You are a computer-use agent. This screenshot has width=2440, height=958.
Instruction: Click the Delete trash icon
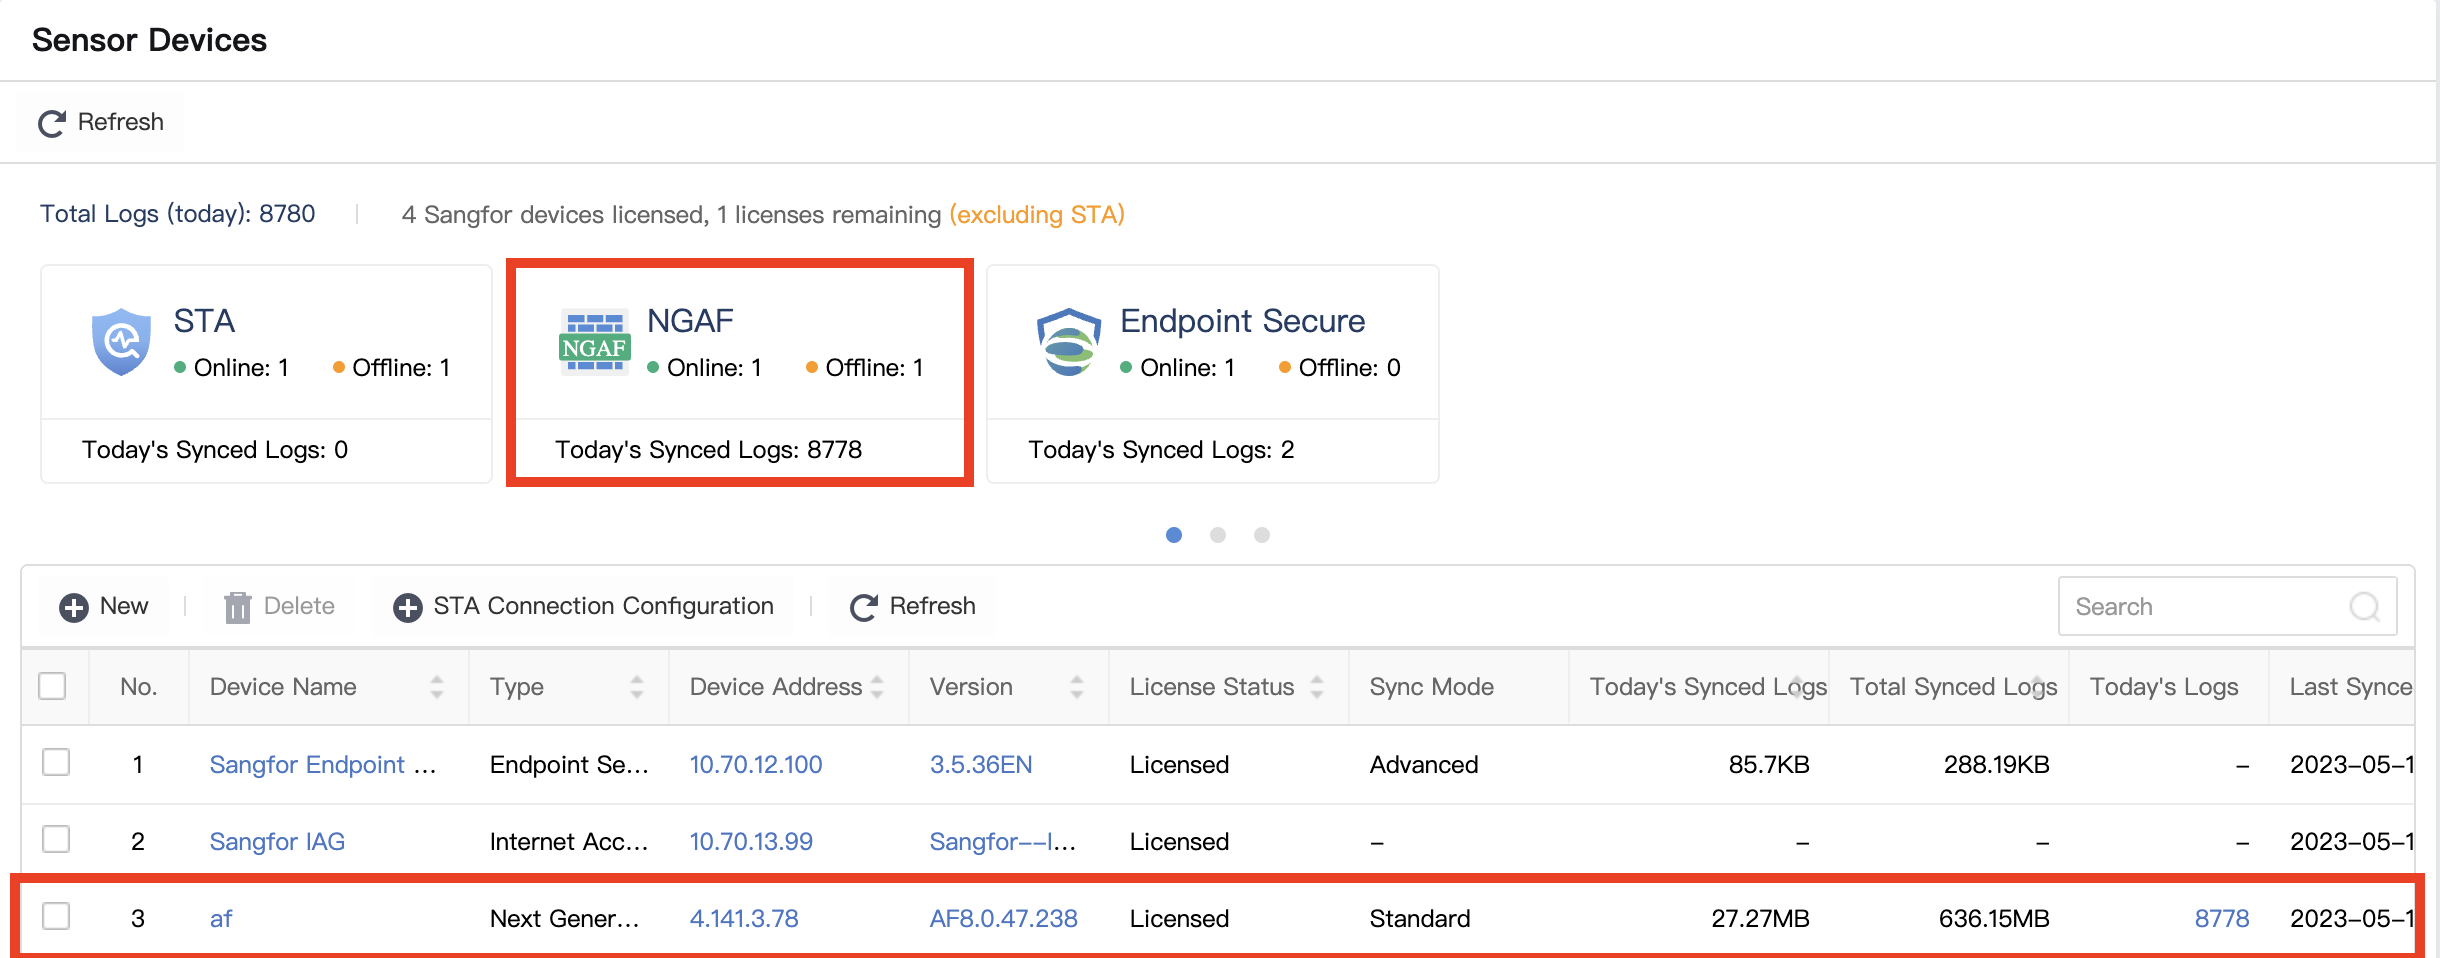(x=238, y=607)
